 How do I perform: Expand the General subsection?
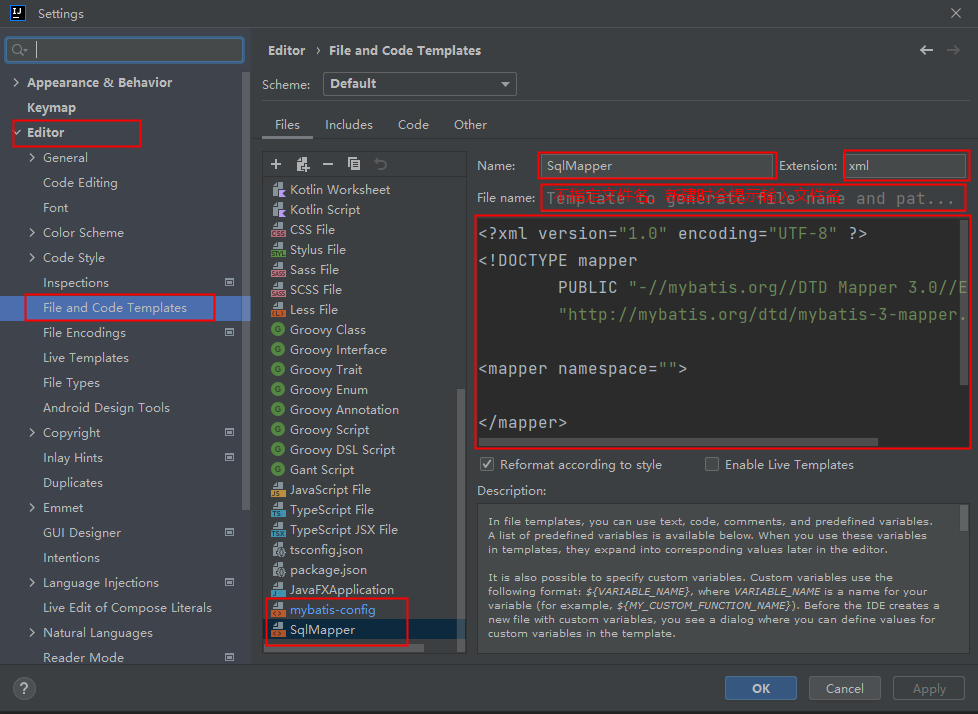tap(32, 157)
